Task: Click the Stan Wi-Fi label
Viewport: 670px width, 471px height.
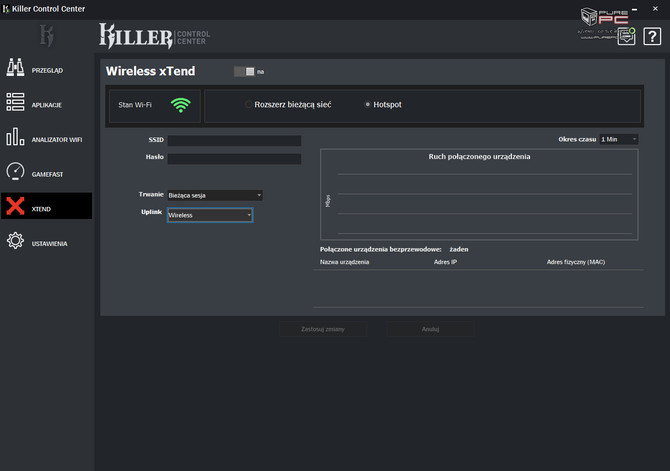Action: [135, 105]
